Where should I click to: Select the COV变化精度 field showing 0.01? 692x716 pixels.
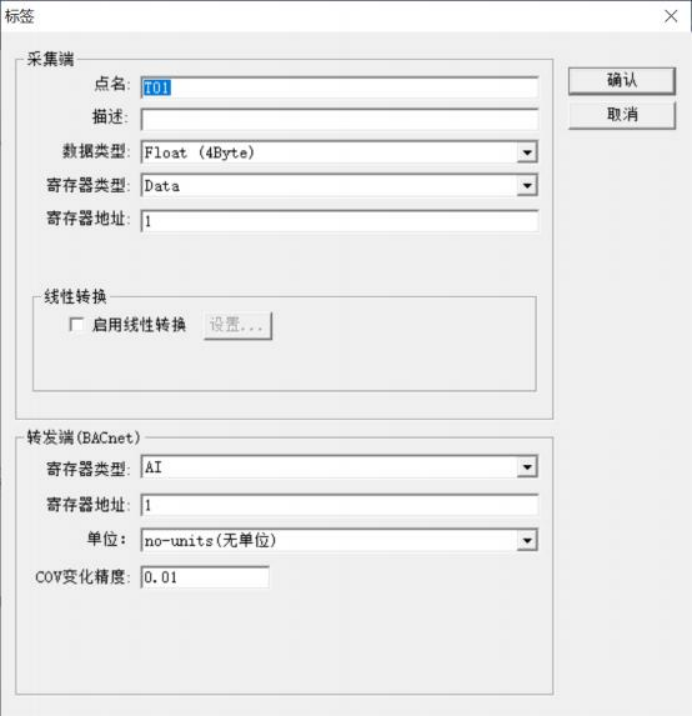(205, 577)
